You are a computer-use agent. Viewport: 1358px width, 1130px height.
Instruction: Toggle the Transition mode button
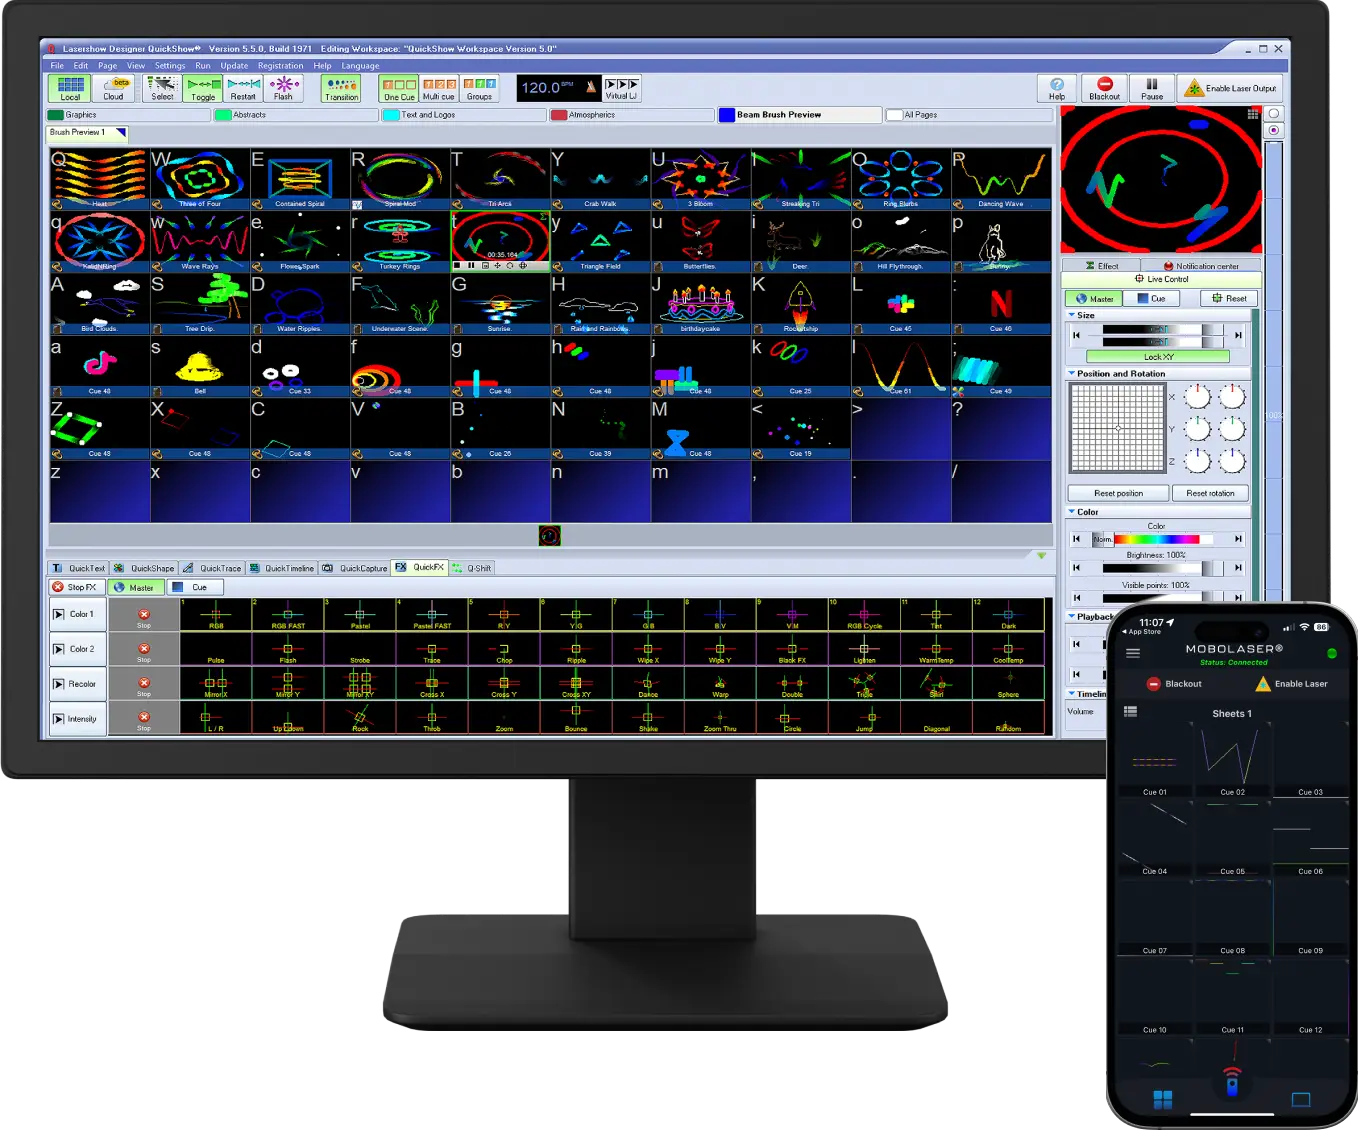[x=341, y=88]
